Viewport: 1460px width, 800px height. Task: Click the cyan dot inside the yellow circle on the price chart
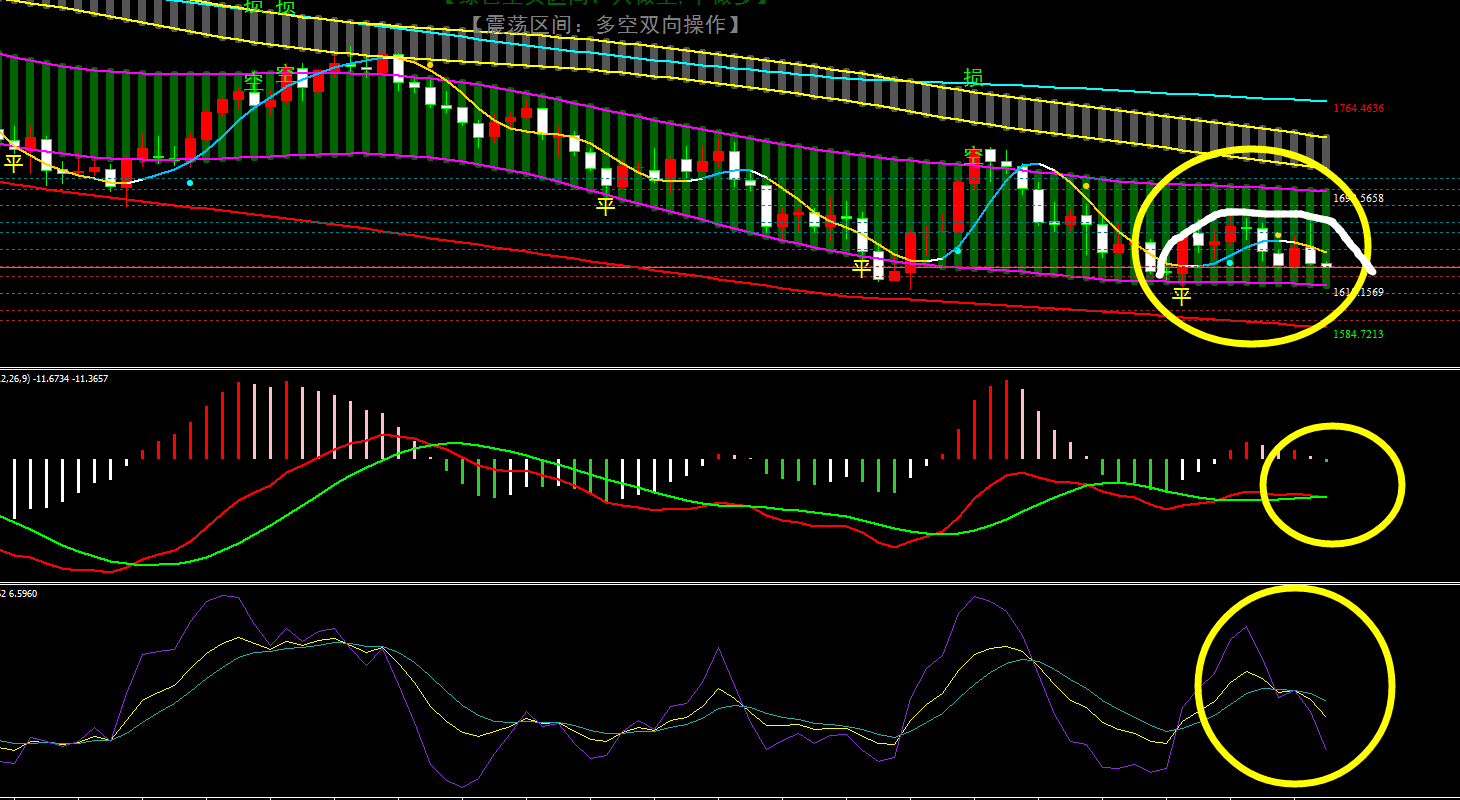(1229, 262)
